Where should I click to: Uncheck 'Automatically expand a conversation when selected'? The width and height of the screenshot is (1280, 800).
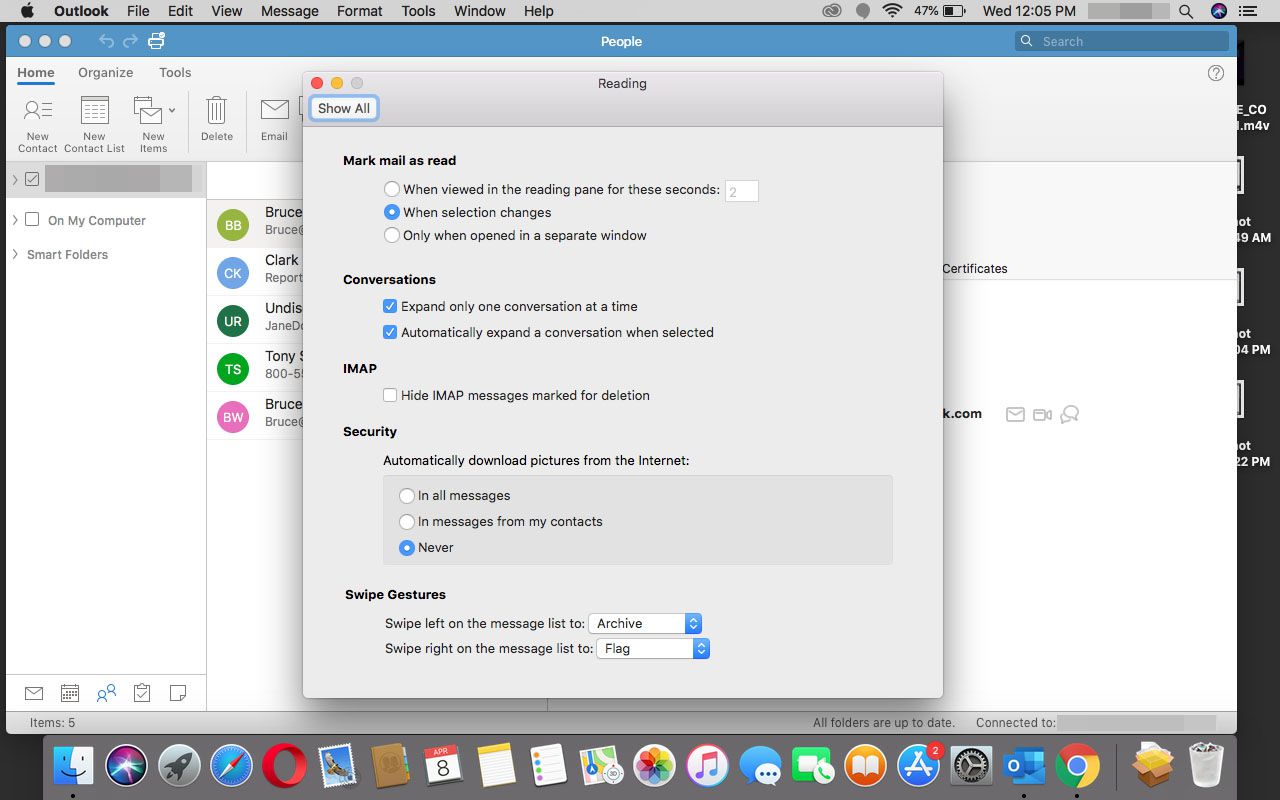tap(390, 332)
